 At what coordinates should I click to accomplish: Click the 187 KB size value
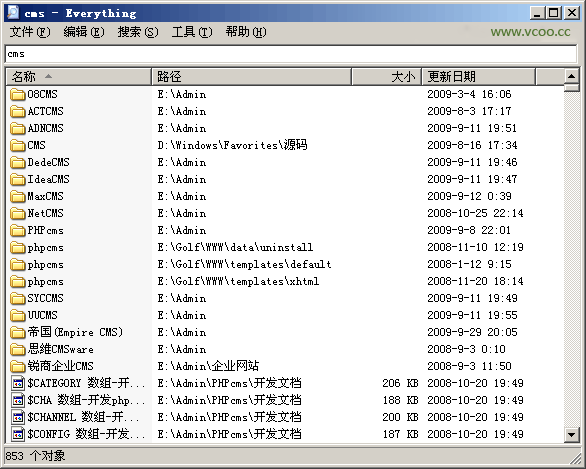pos(400,435)
